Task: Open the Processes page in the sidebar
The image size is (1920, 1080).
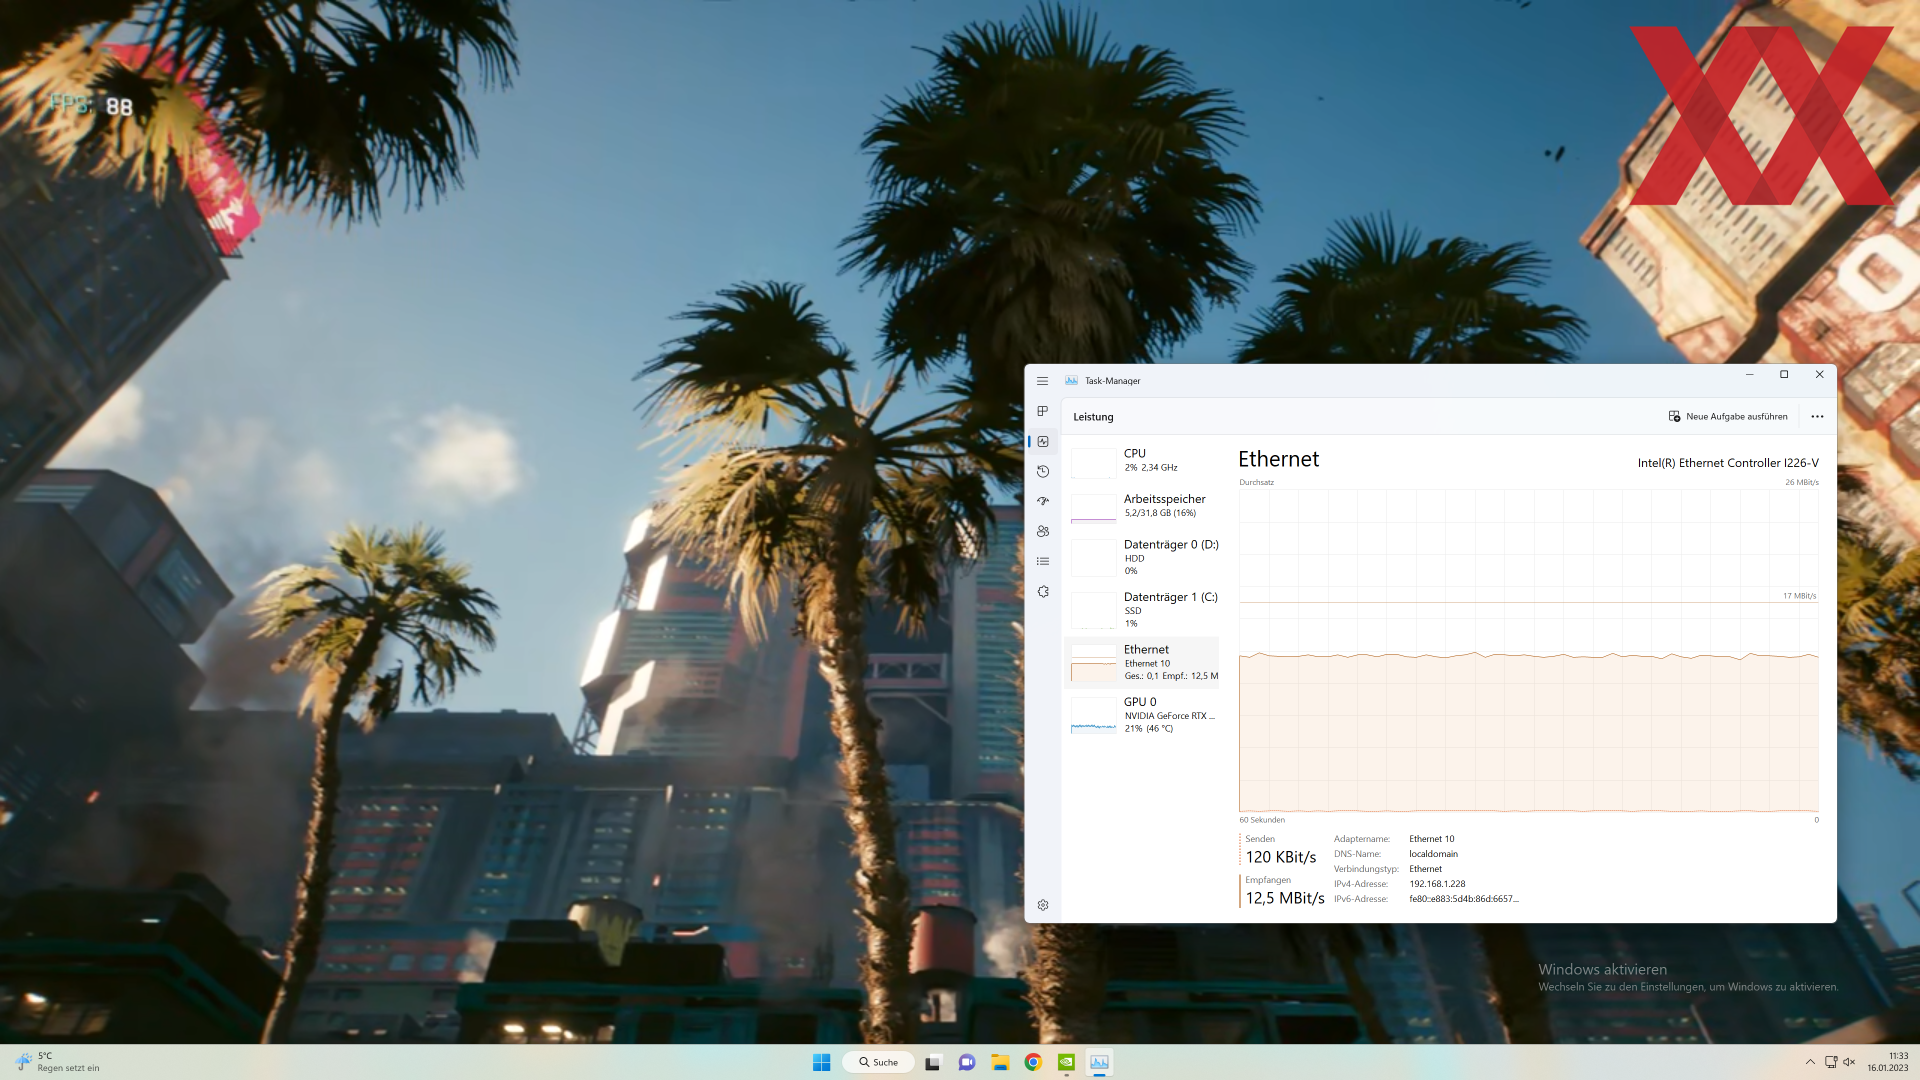Action: (1042, 411)
